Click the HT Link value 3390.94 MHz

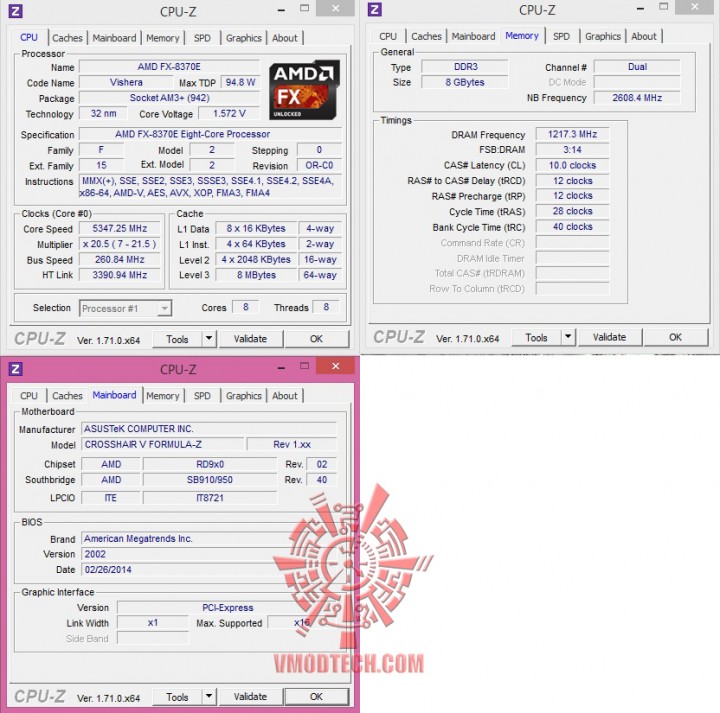pyautogui.click(x=119, y=275)
